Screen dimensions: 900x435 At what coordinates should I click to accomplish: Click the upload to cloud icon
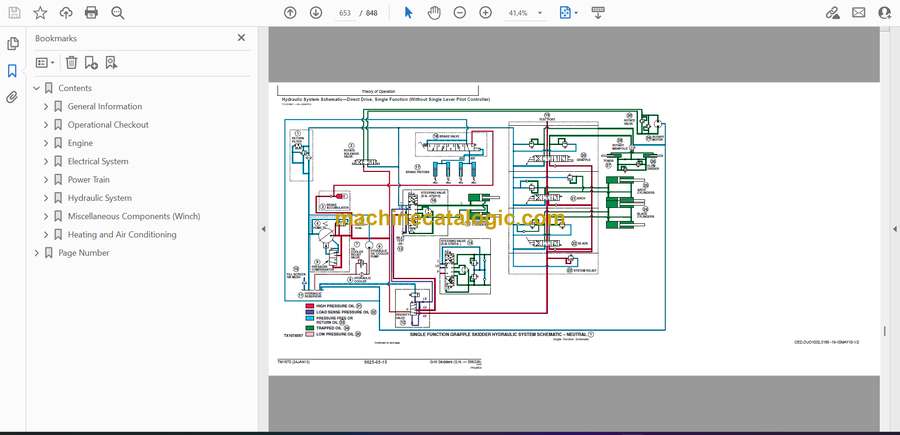[x=66, y=13]
